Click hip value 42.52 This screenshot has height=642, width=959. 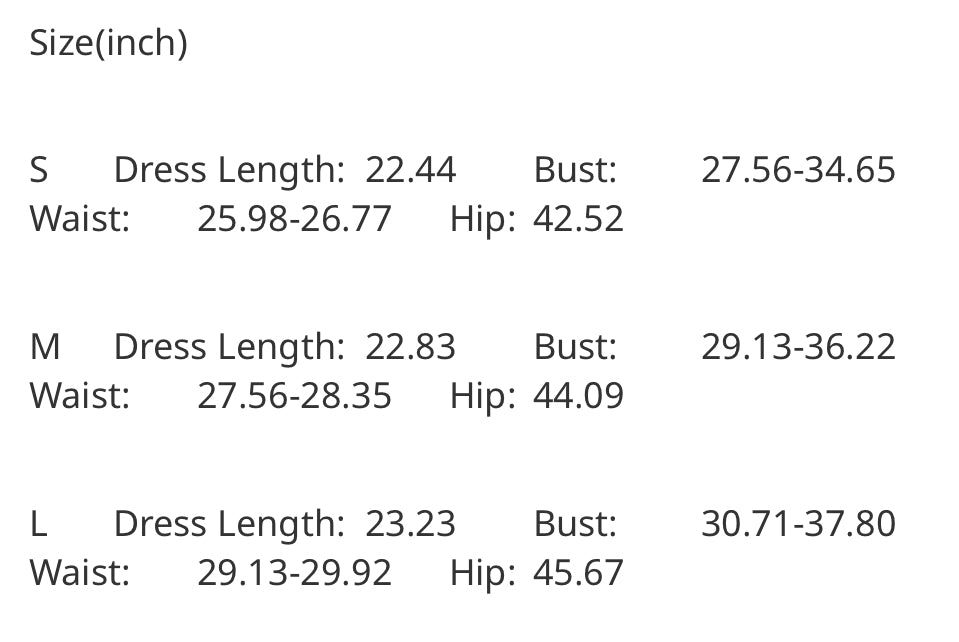(578, 218)
